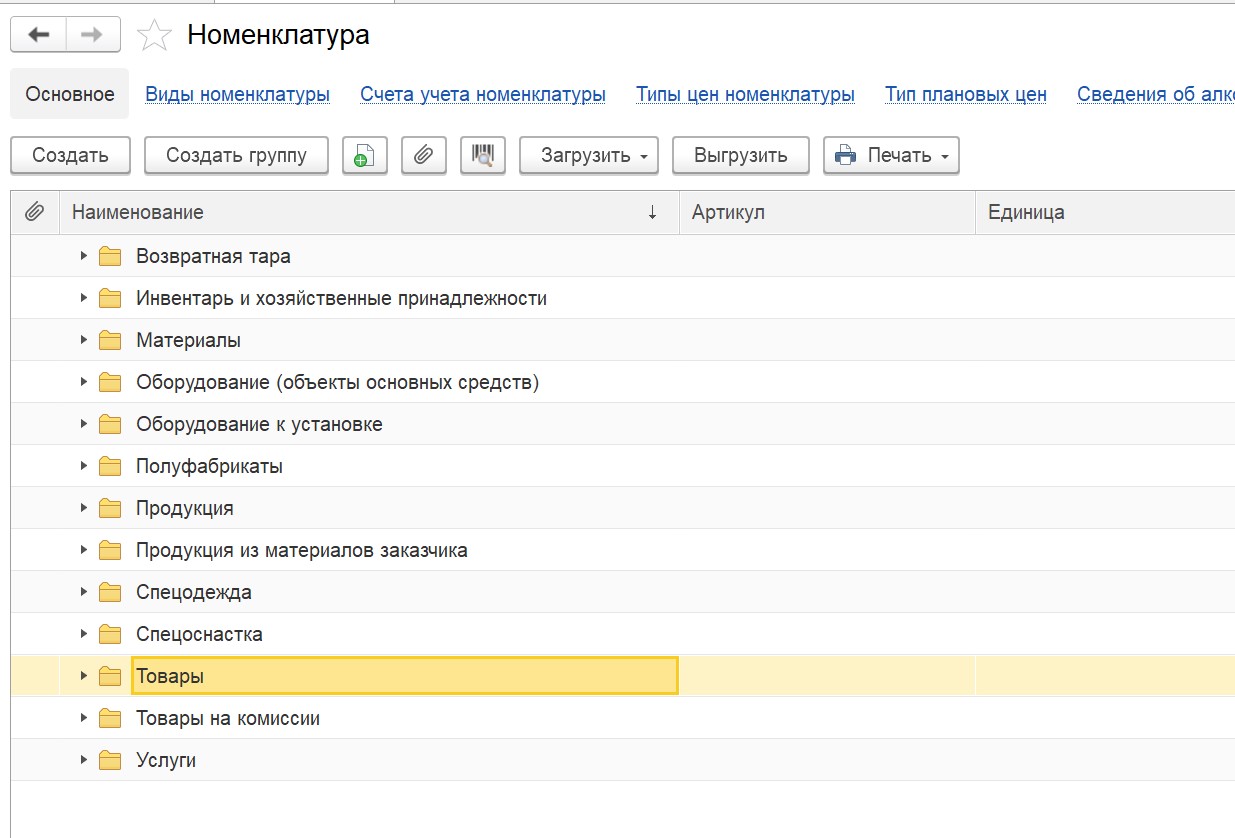Select the Спецоснастка row text
The width and height of the screenshot is (1235, 838).
[199, 634]
